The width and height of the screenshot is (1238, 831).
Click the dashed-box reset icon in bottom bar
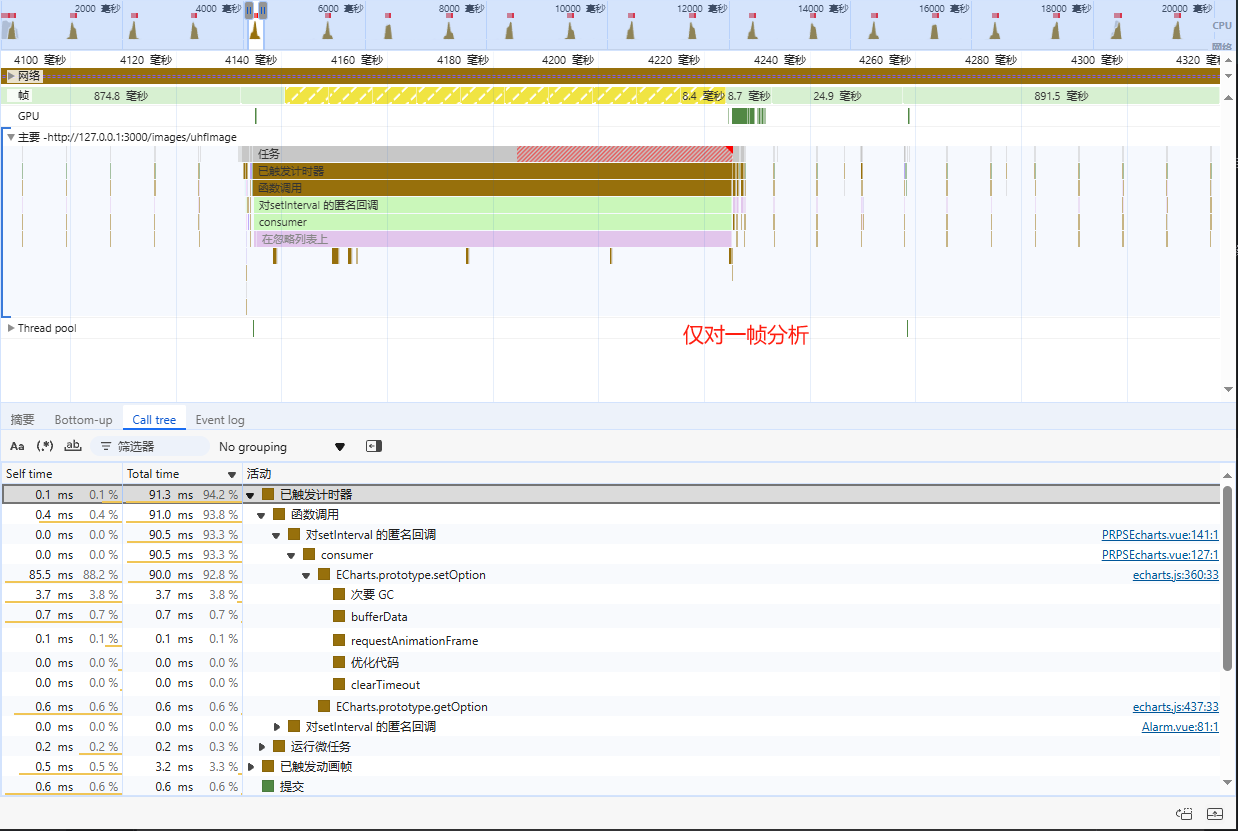point(1185,813)
